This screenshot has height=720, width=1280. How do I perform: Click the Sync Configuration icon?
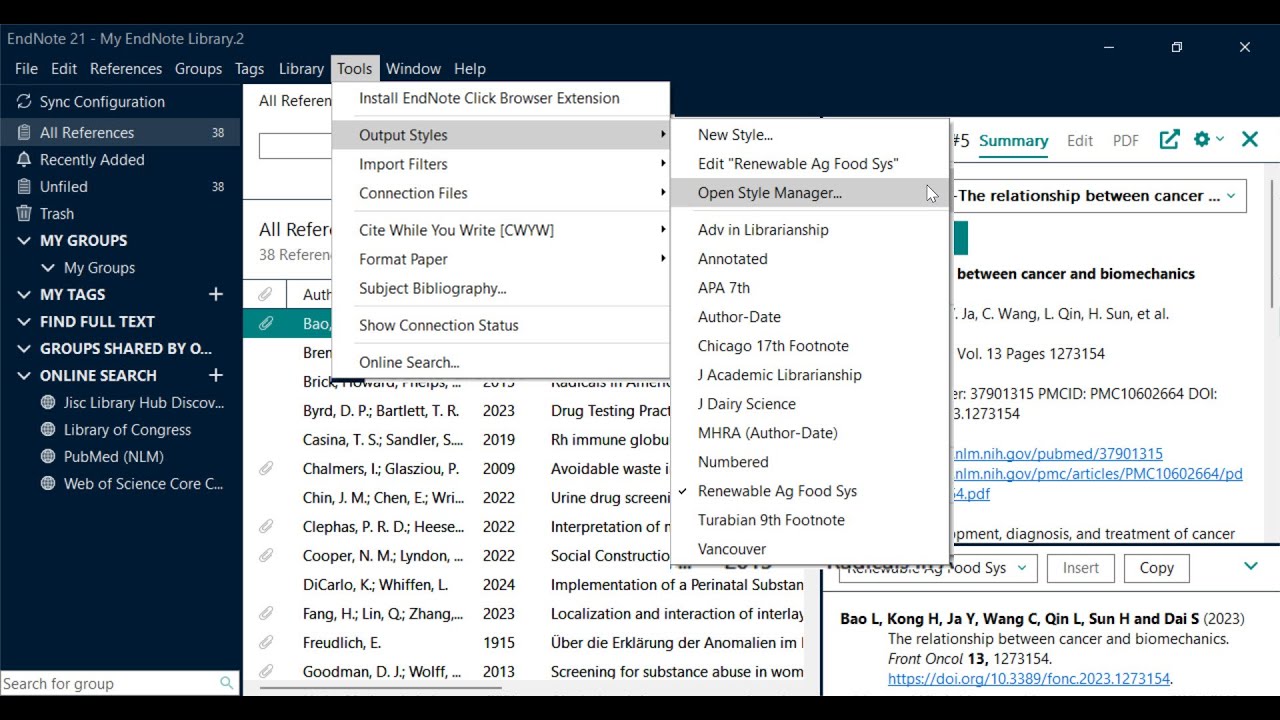point(24,102)
